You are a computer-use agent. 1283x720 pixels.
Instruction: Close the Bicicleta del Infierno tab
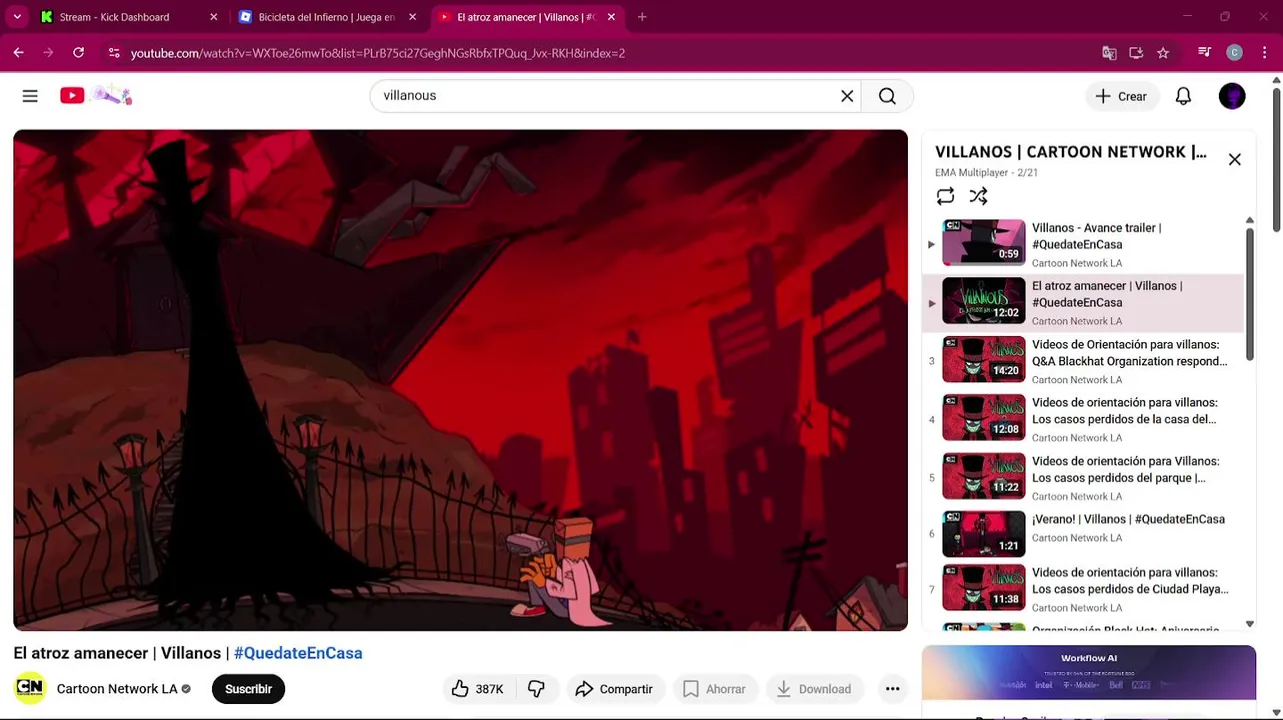tap(412, 17)
